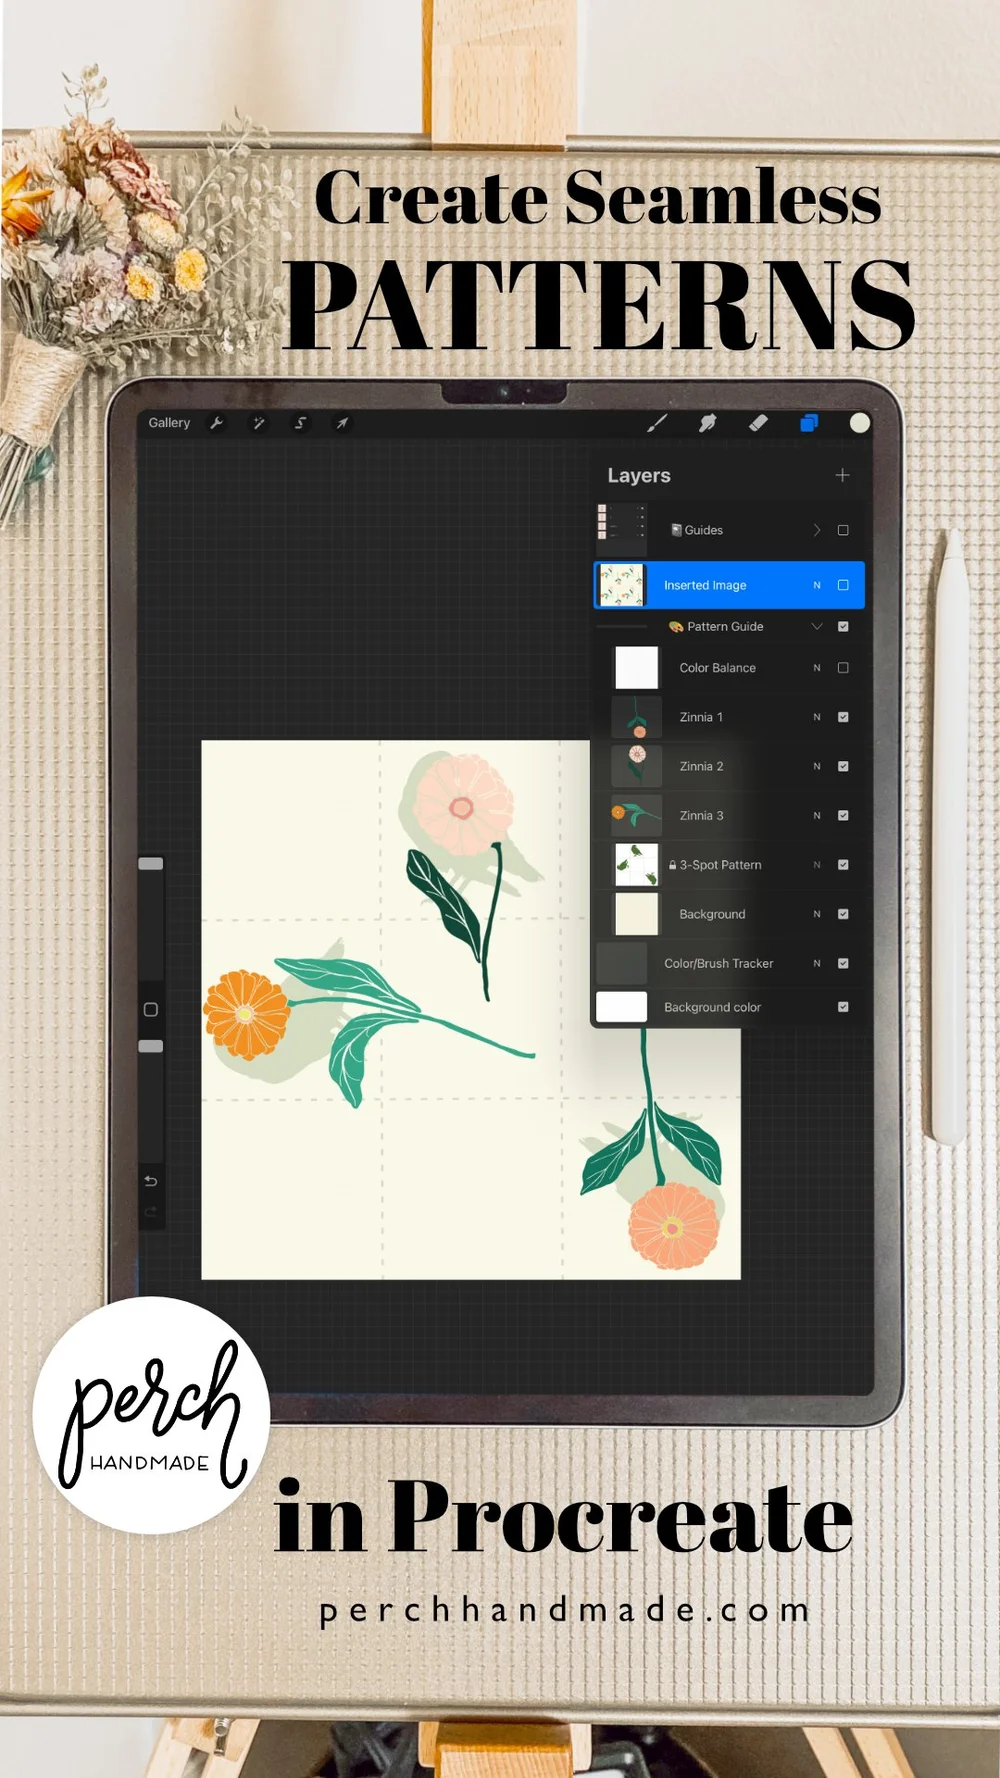Select the Inserted Image layer thumbnail

click(x=621, y=585)
